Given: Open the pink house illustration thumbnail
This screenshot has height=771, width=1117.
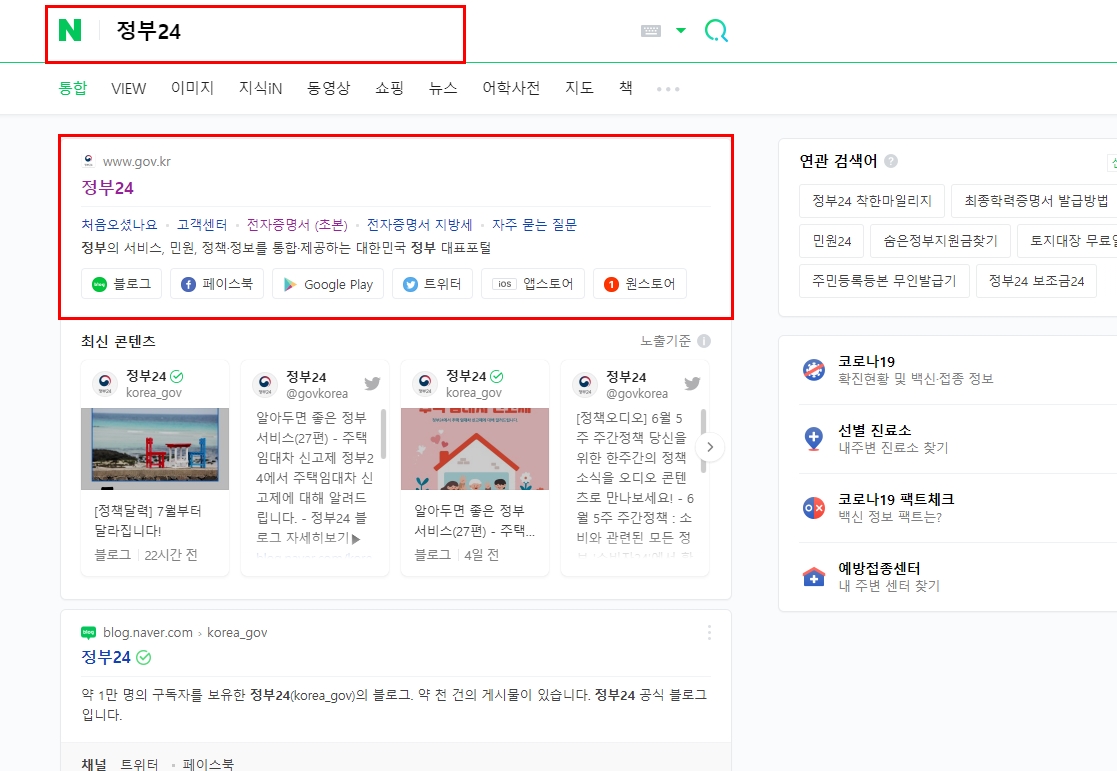Looking at the screenshot, I should pyautogui.click(x=474, y=449).
